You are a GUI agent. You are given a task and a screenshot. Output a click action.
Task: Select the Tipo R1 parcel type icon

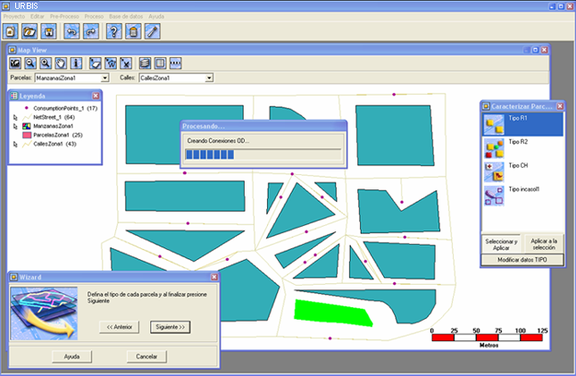[494, 124]
